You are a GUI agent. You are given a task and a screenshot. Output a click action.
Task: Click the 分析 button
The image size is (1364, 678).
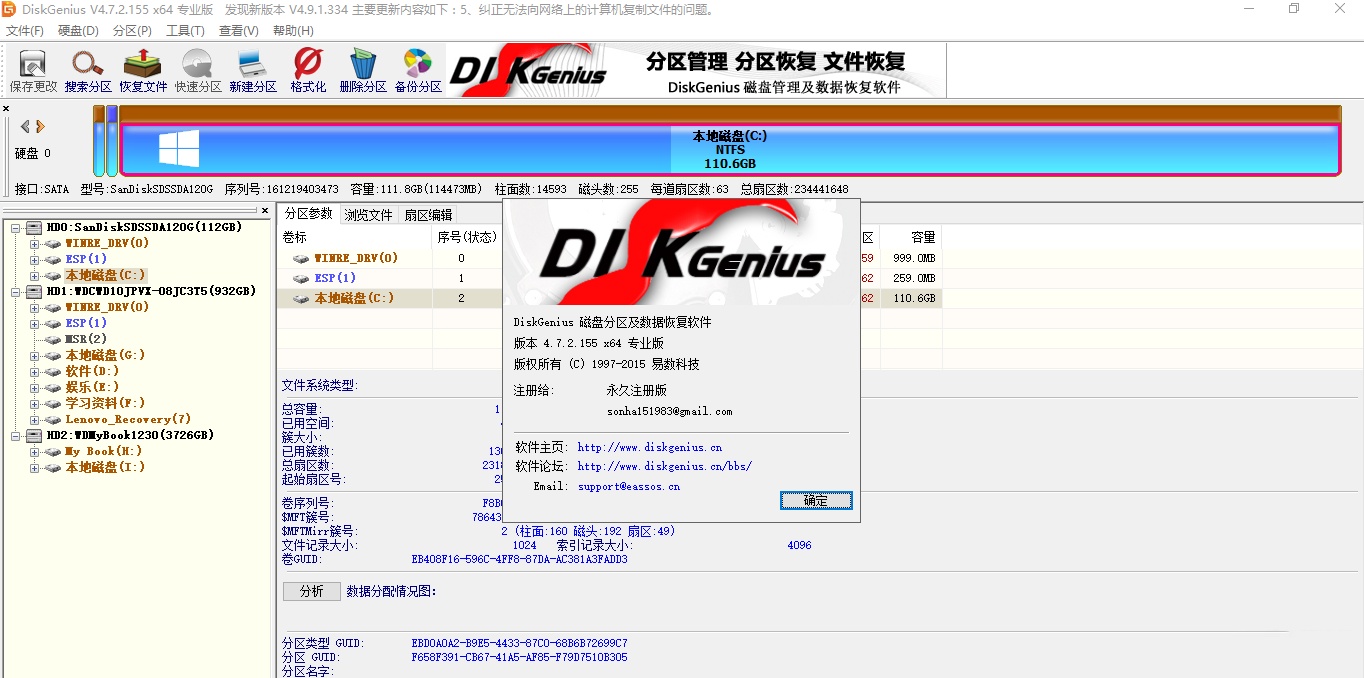pos(312,591)
